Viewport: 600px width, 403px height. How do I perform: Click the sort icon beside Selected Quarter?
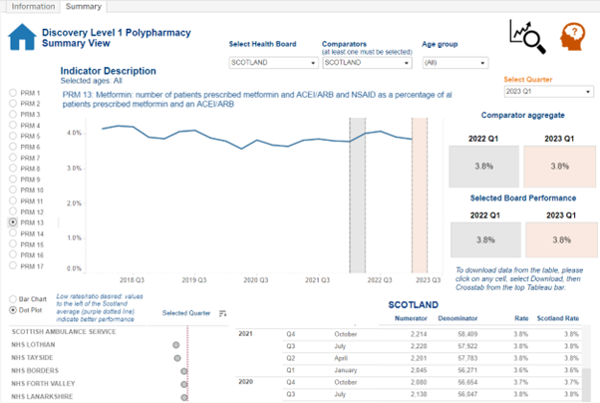click(222, 313)
